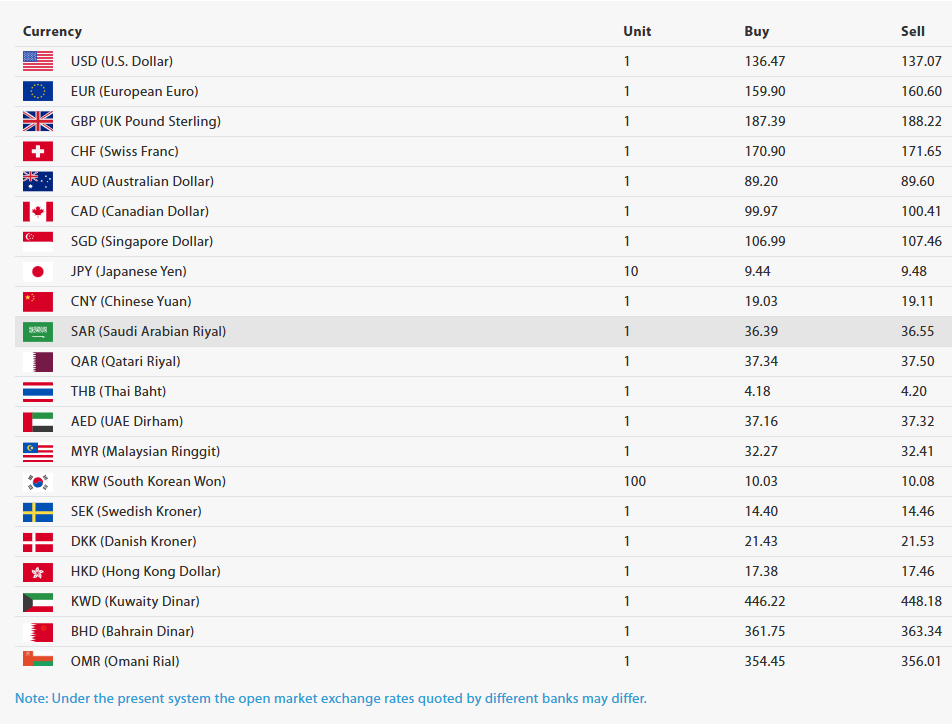Click the Japanese flag icon

38,272
